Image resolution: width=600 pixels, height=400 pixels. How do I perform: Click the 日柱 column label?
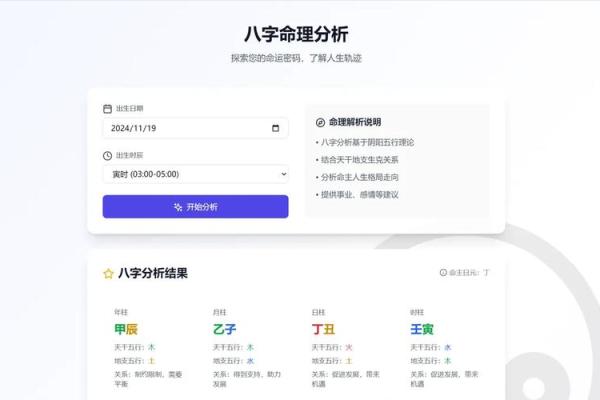tap(318, 312)
